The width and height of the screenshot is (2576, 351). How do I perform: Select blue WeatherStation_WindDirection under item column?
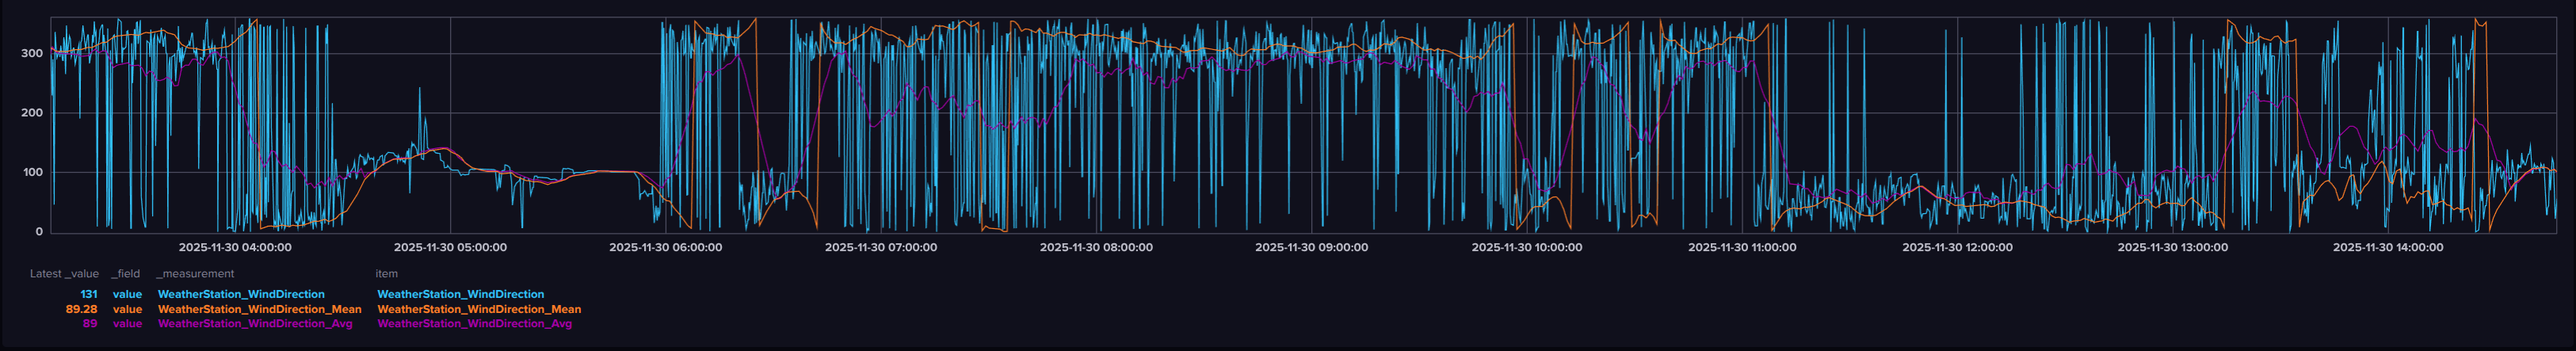(460, 294)
